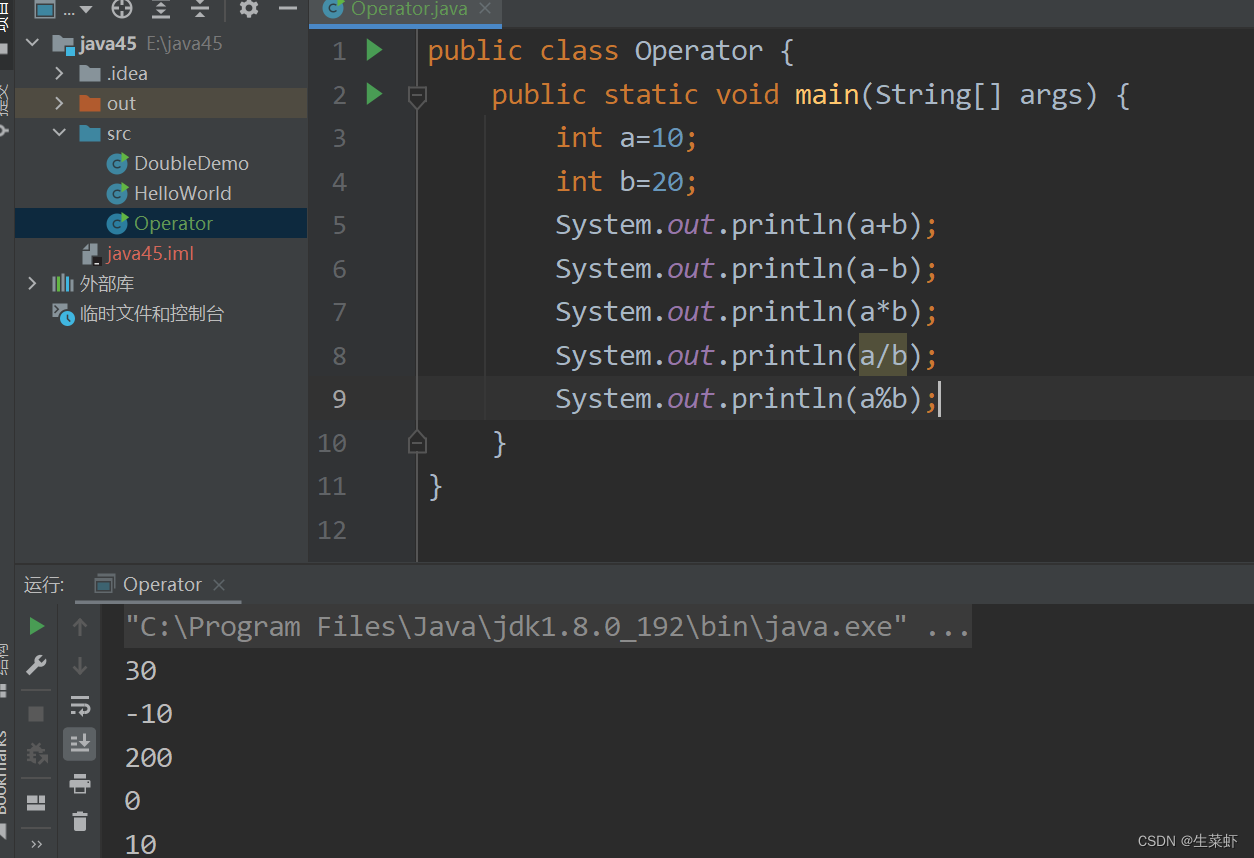1254x858 pixels.
Task: Close the Operator.java editor tab
Action: point(486,9)
